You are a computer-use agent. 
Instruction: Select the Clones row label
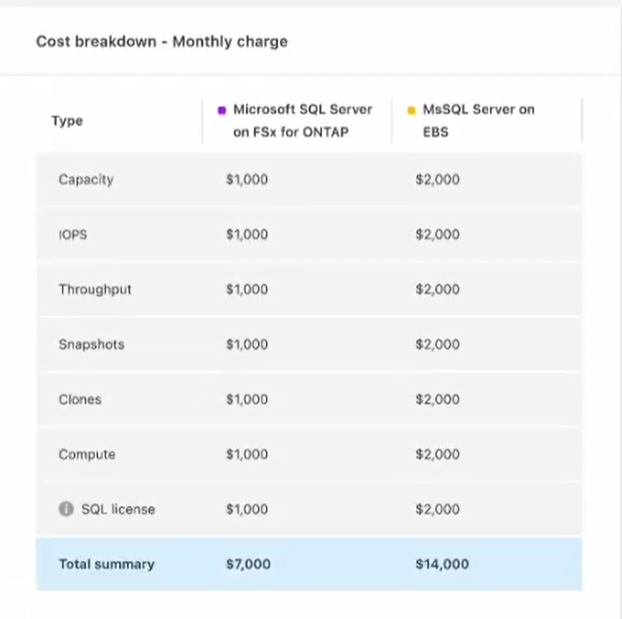(80, 400)
